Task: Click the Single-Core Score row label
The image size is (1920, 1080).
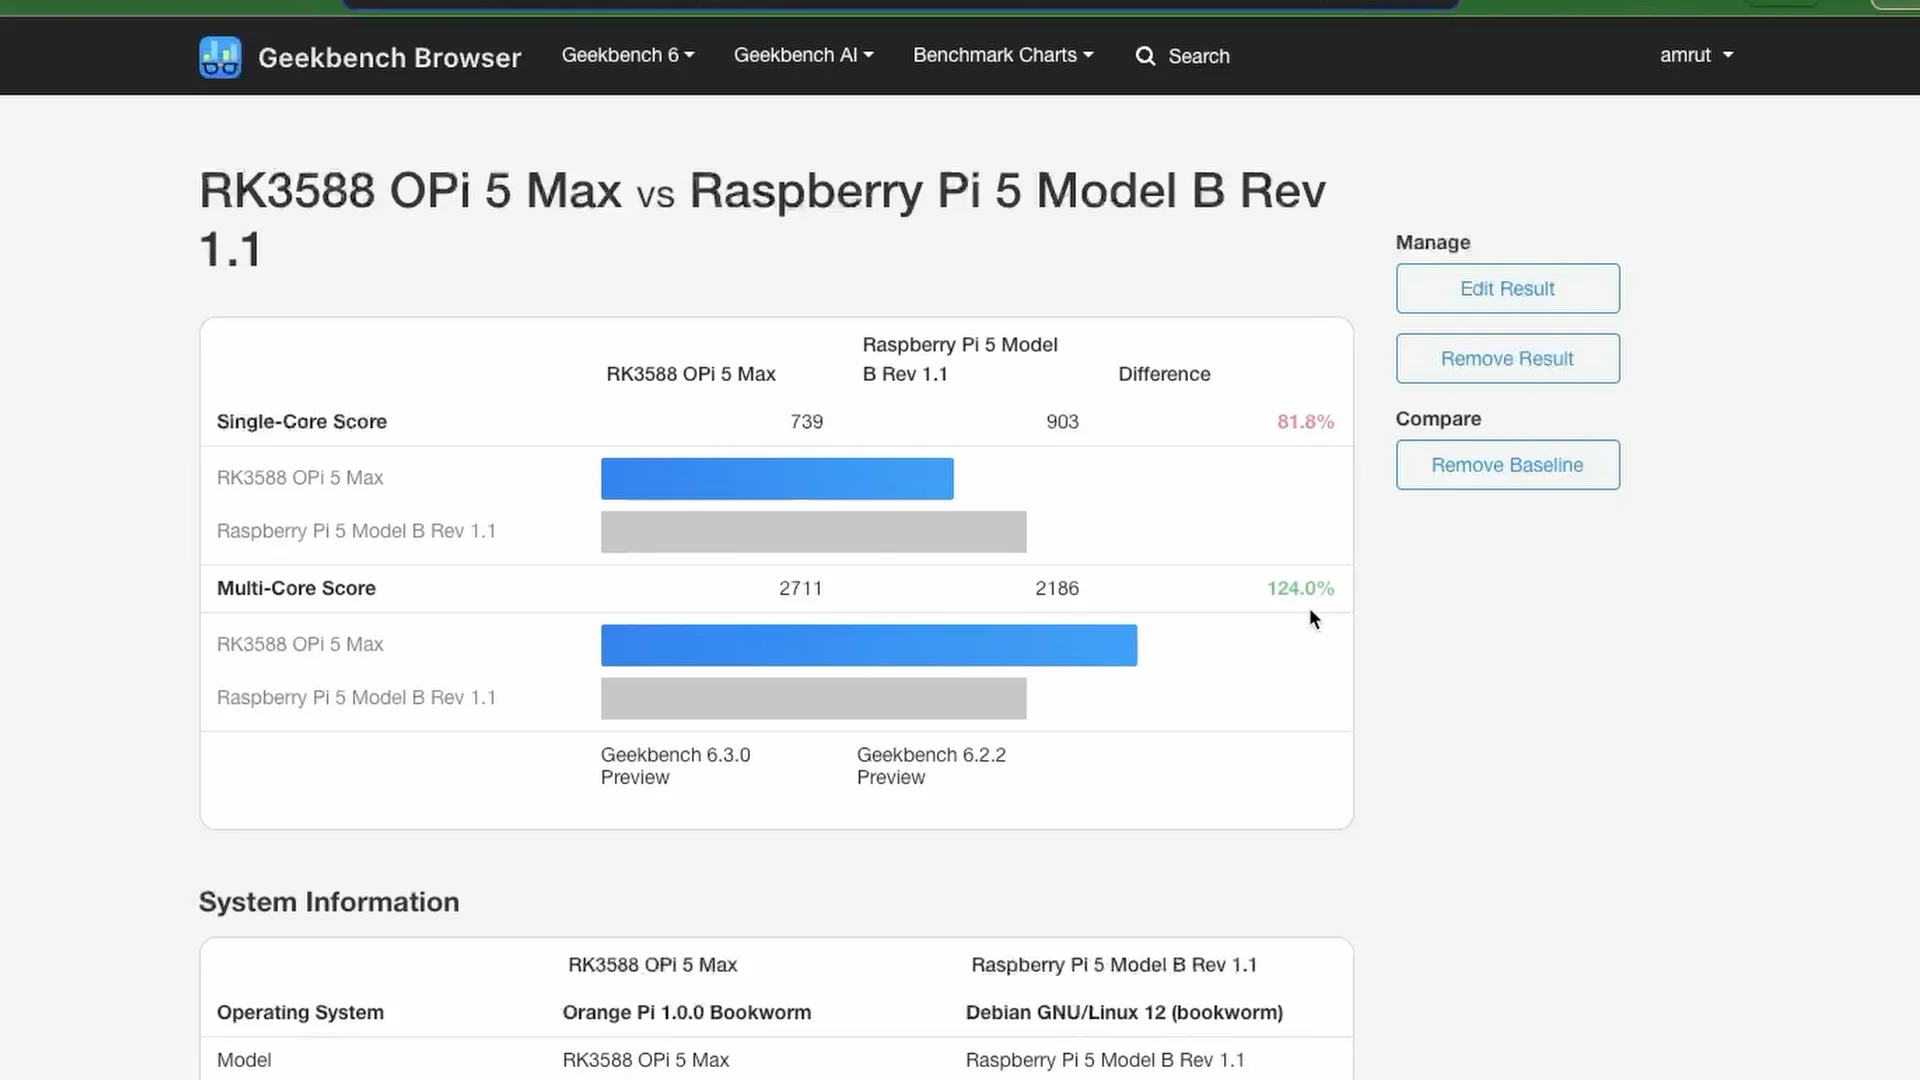Action: pos(301,422)
